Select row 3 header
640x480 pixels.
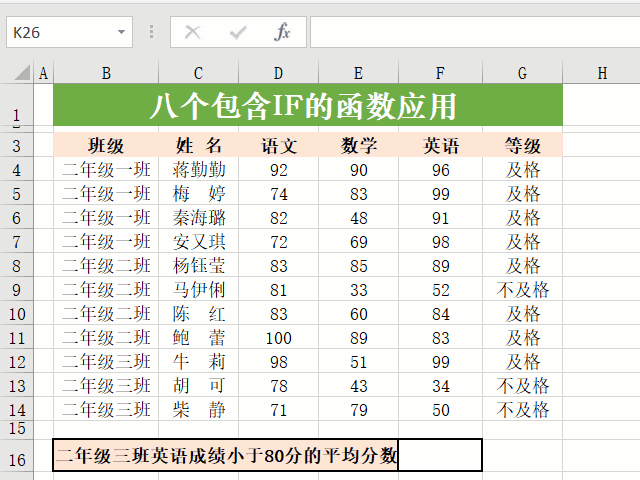pyautogui.click(x=16, y=145)
